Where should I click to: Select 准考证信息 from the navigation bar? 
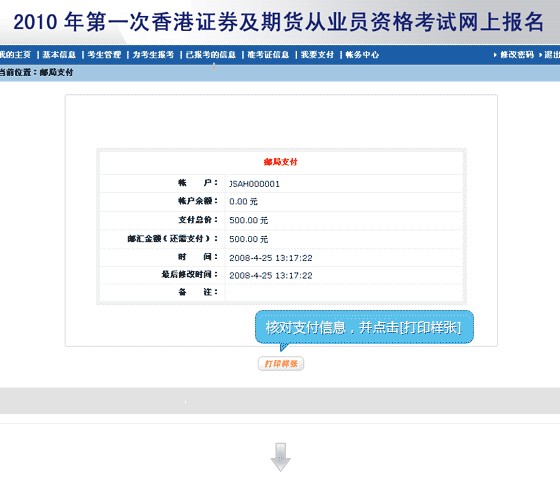(268, 55)
